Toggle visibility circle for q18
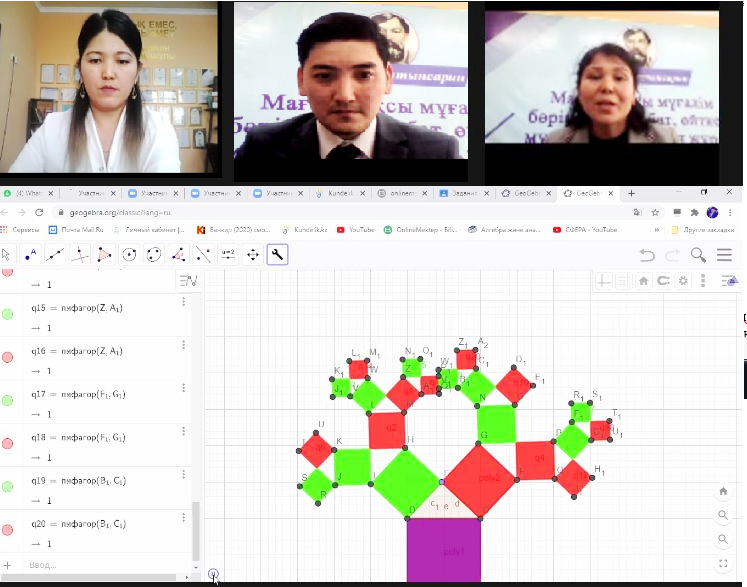This screenshot has height=587, width=747. tap(8, 443)
